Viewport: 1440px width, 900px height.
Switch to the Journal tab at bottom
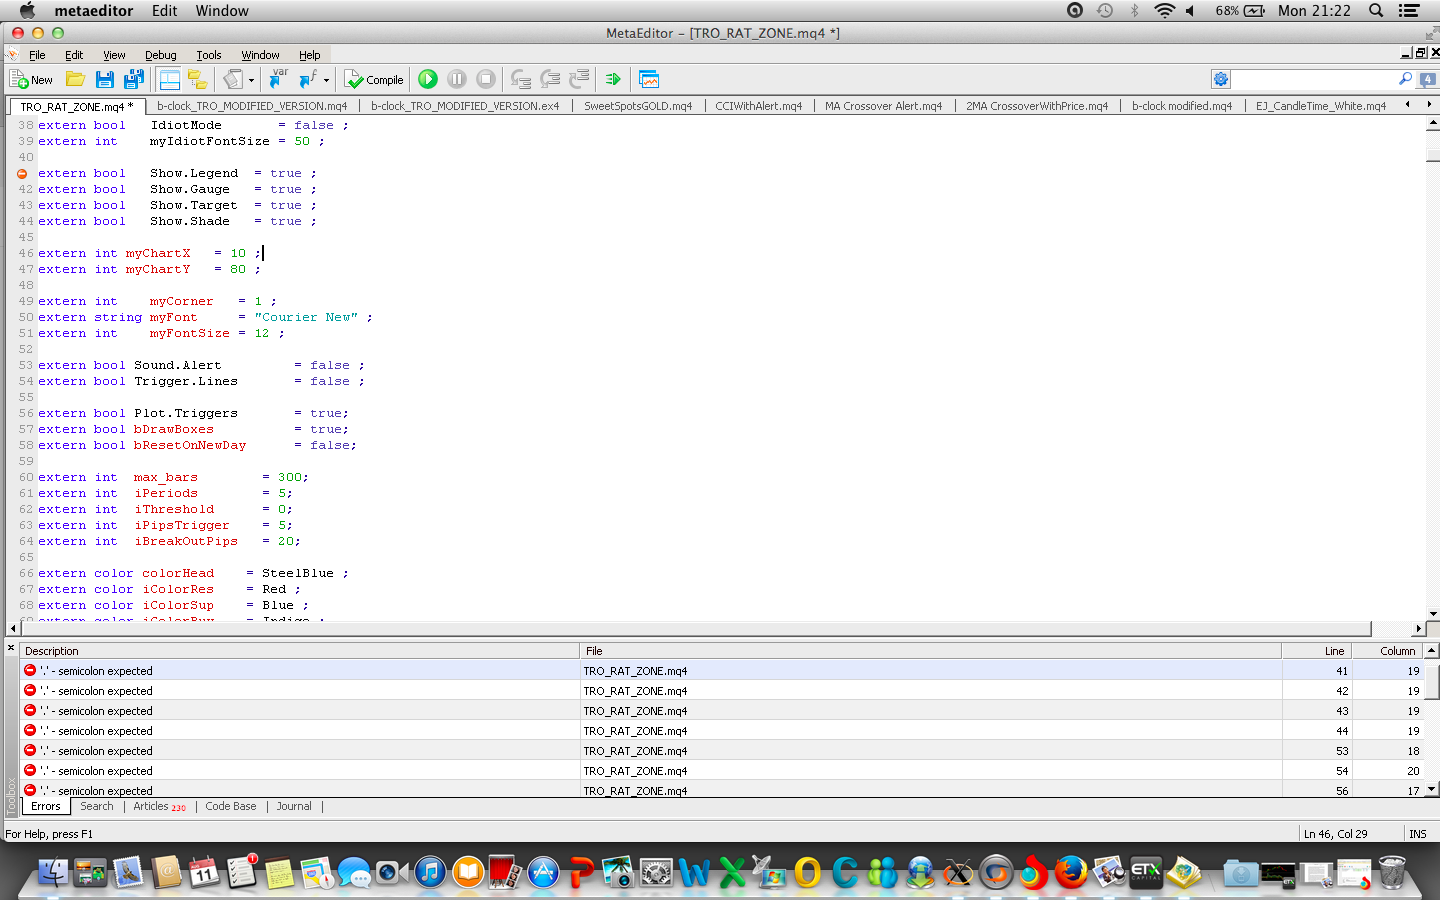click(x=293, y=806)
